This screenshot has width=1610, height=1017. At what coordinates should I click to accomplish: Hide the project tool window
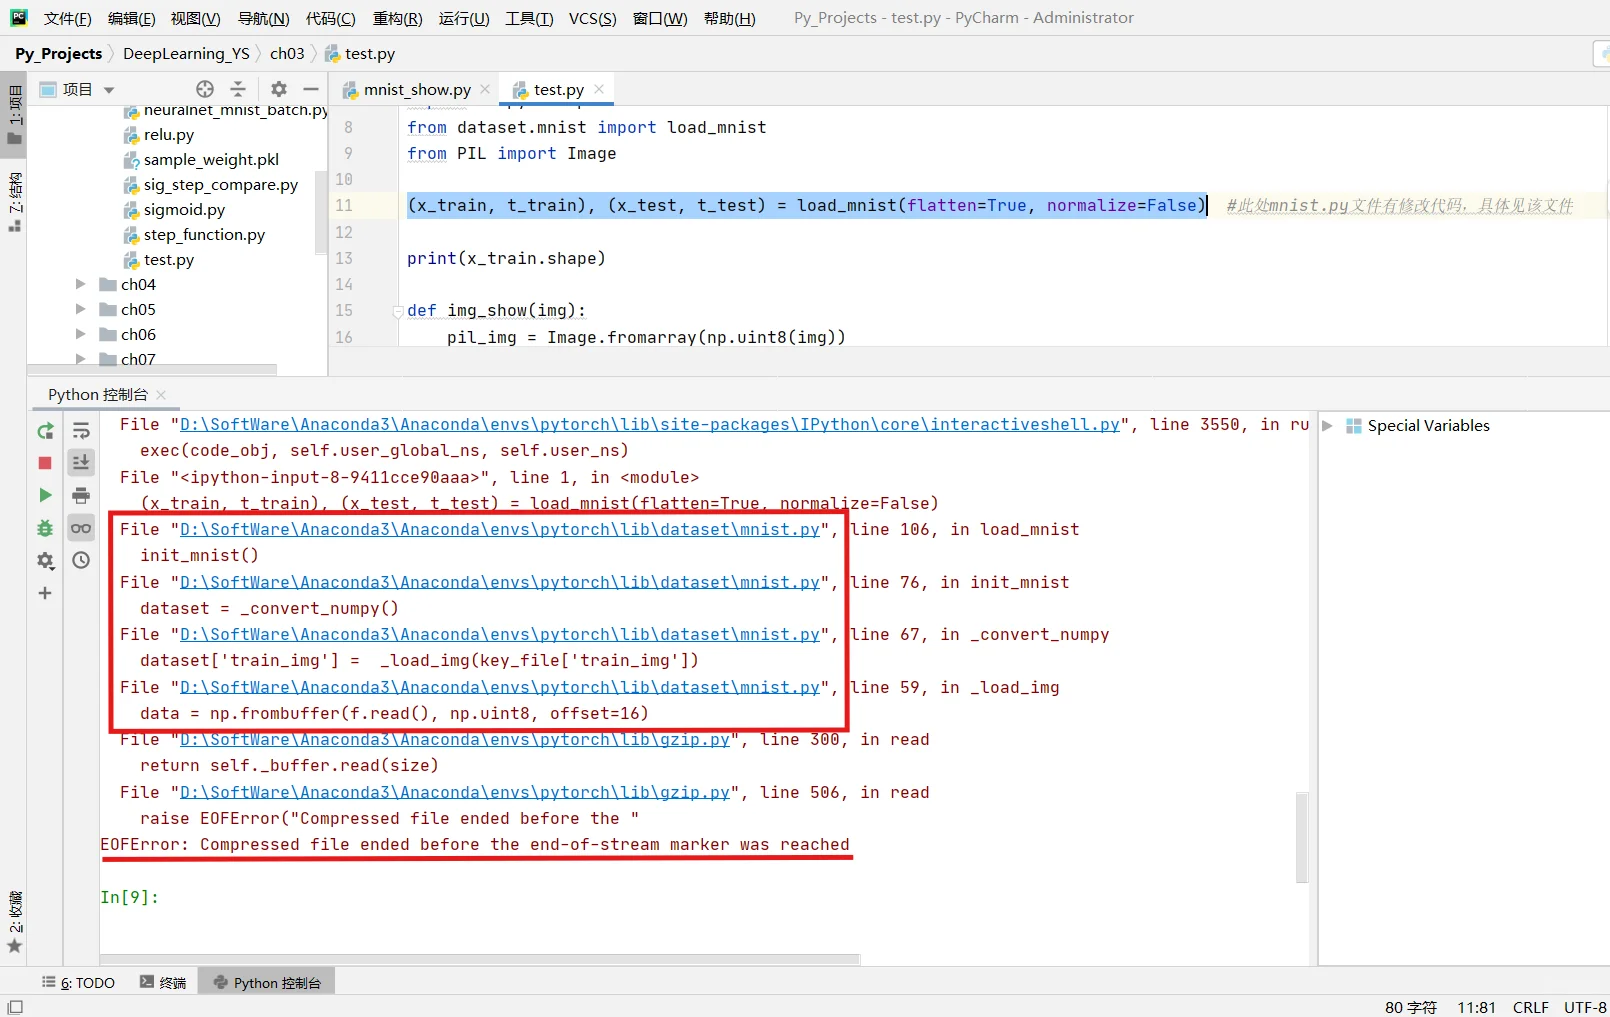(x=311, y=89)
